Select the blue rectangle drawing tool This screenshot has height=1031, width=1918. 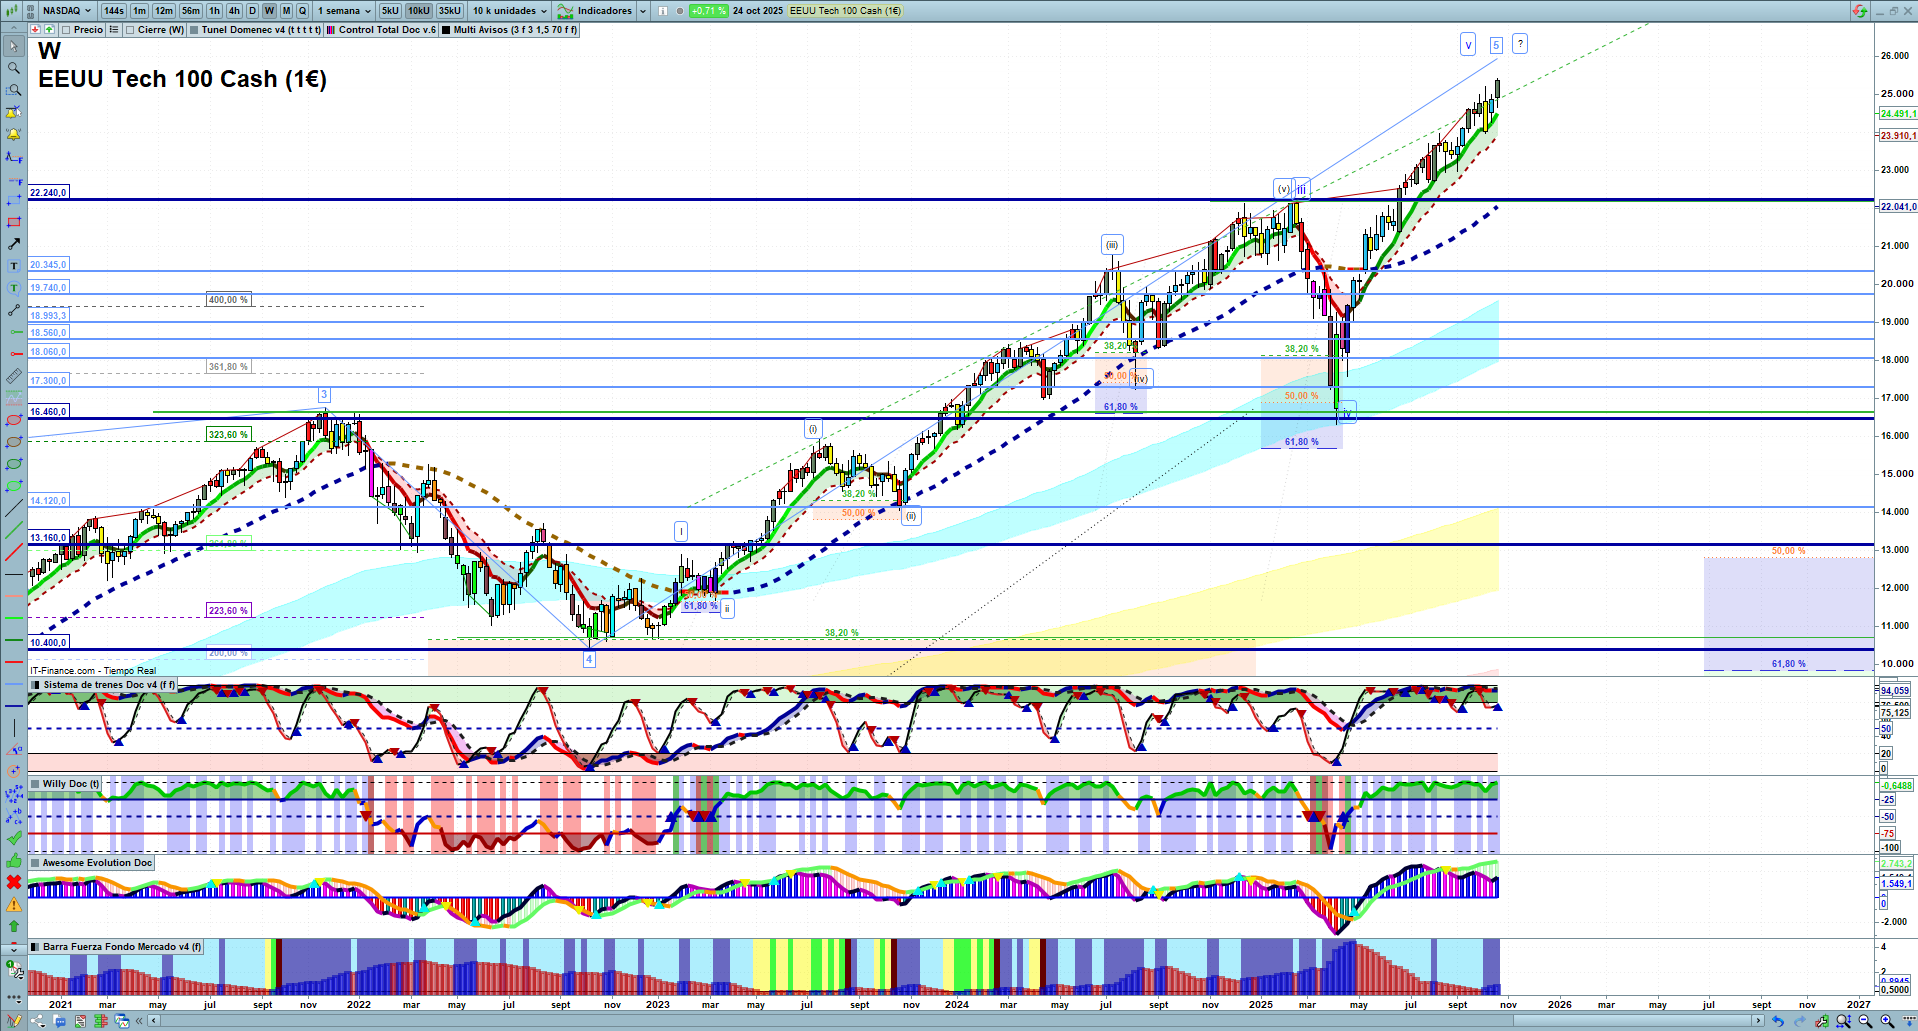click(x=14, y=200)
